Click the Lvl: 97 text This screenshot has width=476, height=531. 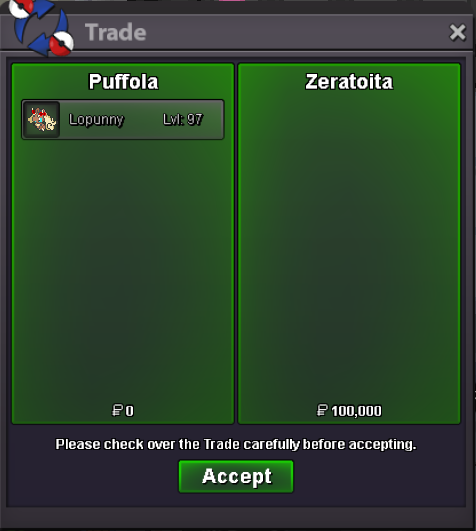point(183,120)
